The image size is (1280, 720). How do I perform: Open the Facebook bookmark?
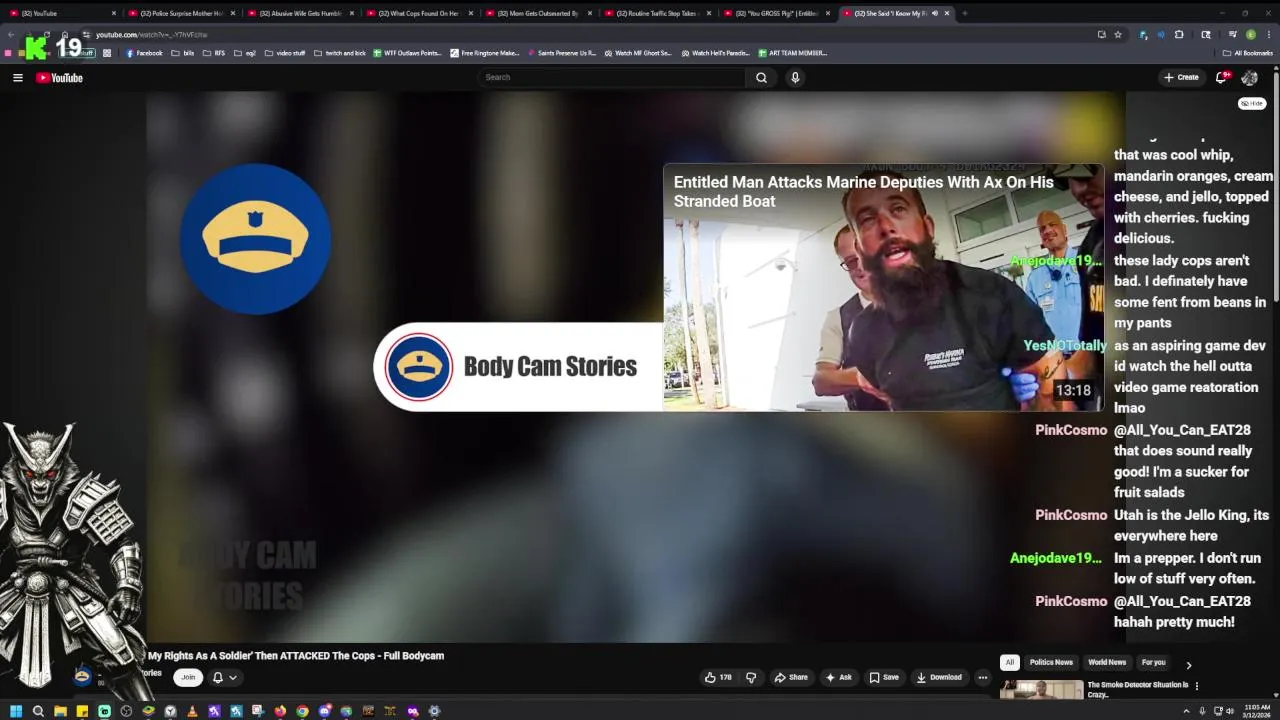pos(144,53)
